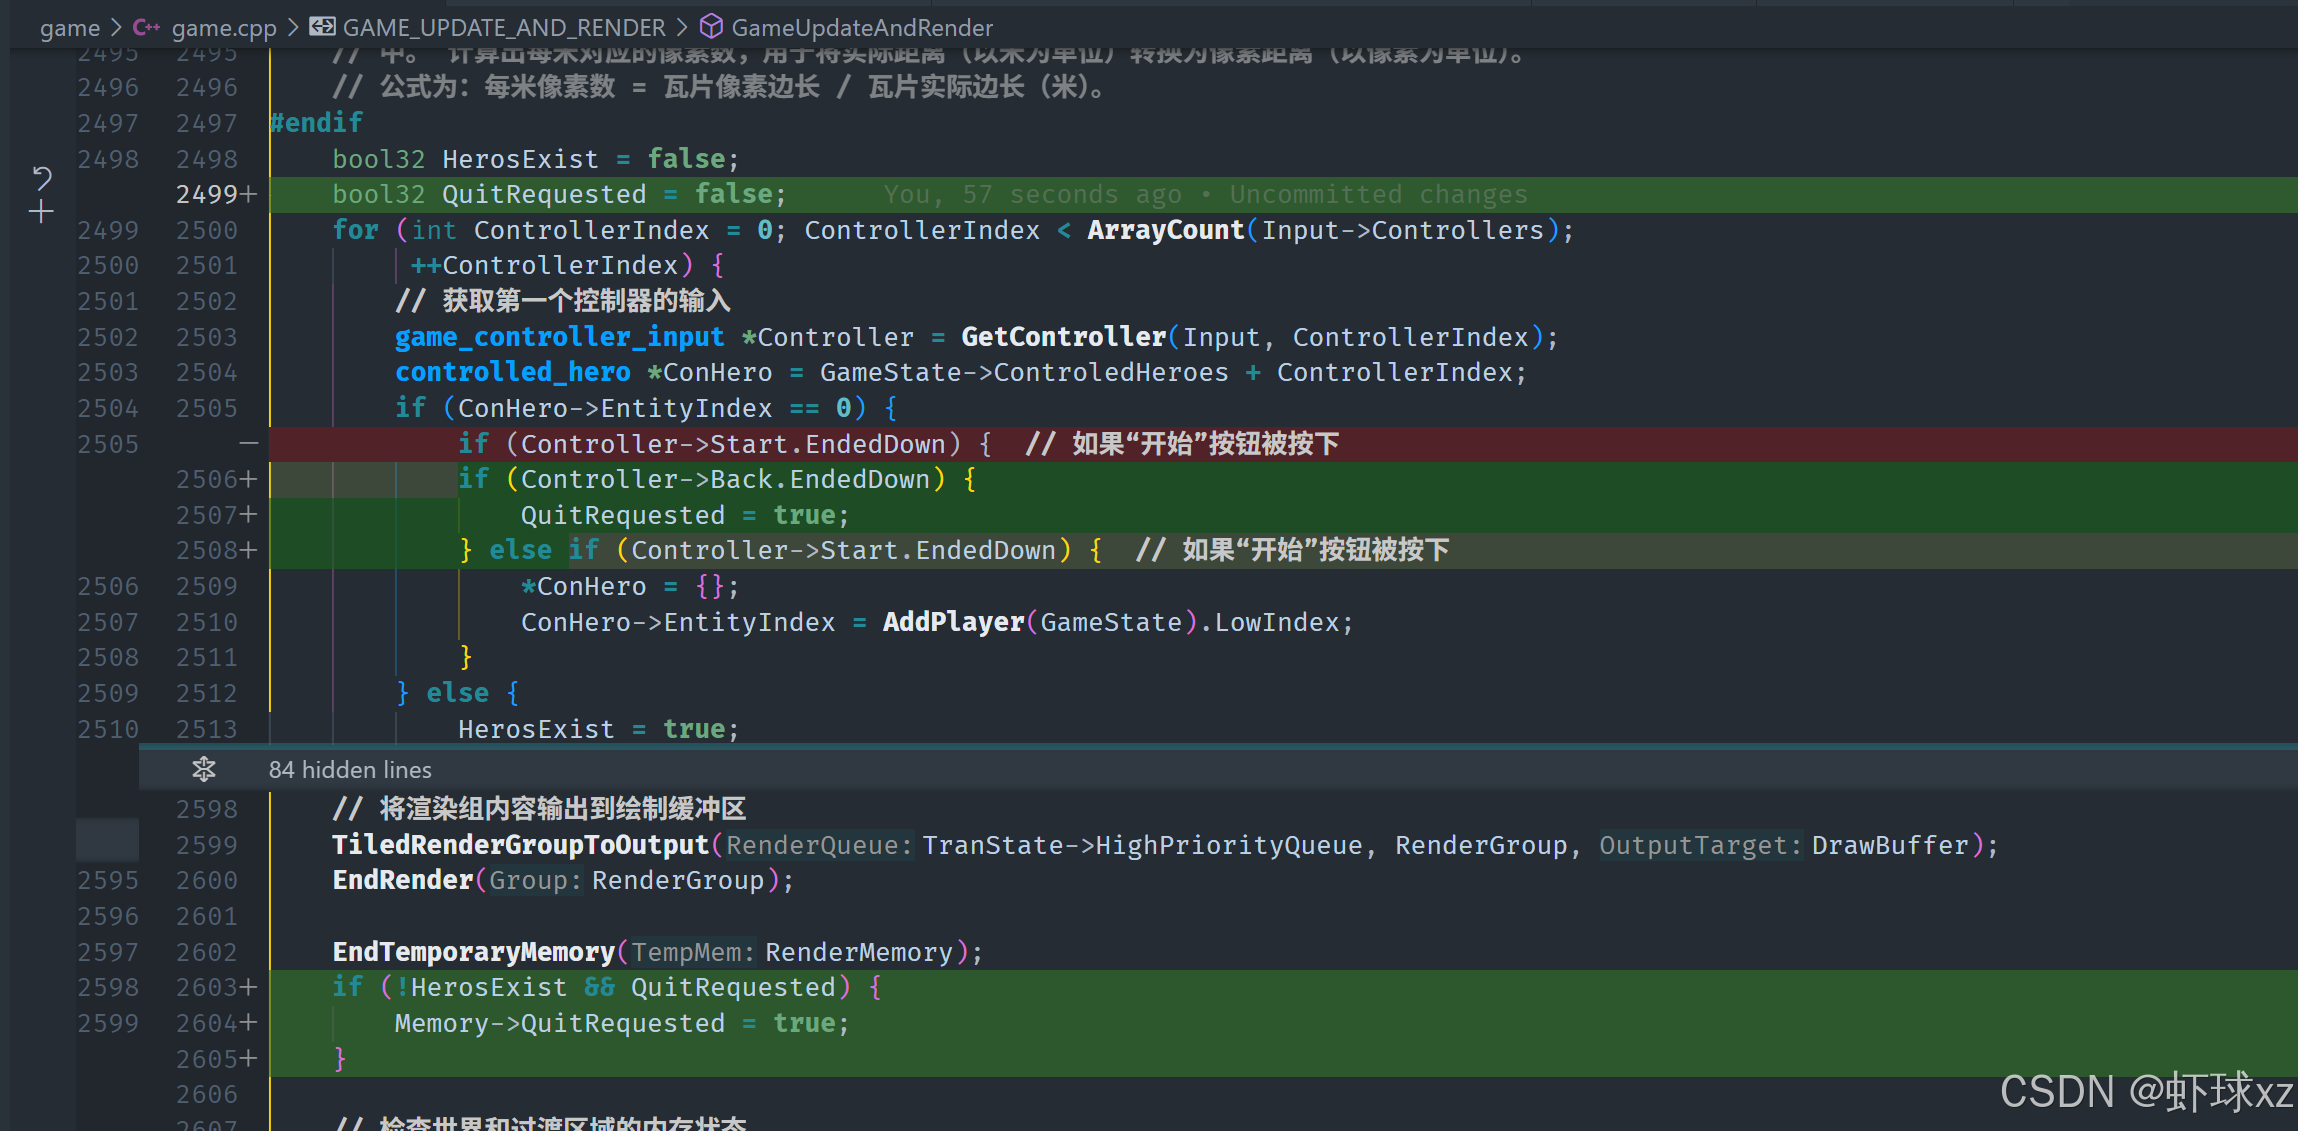Show the 84 hidden lines text bar
Image resolution: width=2298 pixels, height=1131 pixels.
point(350,769)
